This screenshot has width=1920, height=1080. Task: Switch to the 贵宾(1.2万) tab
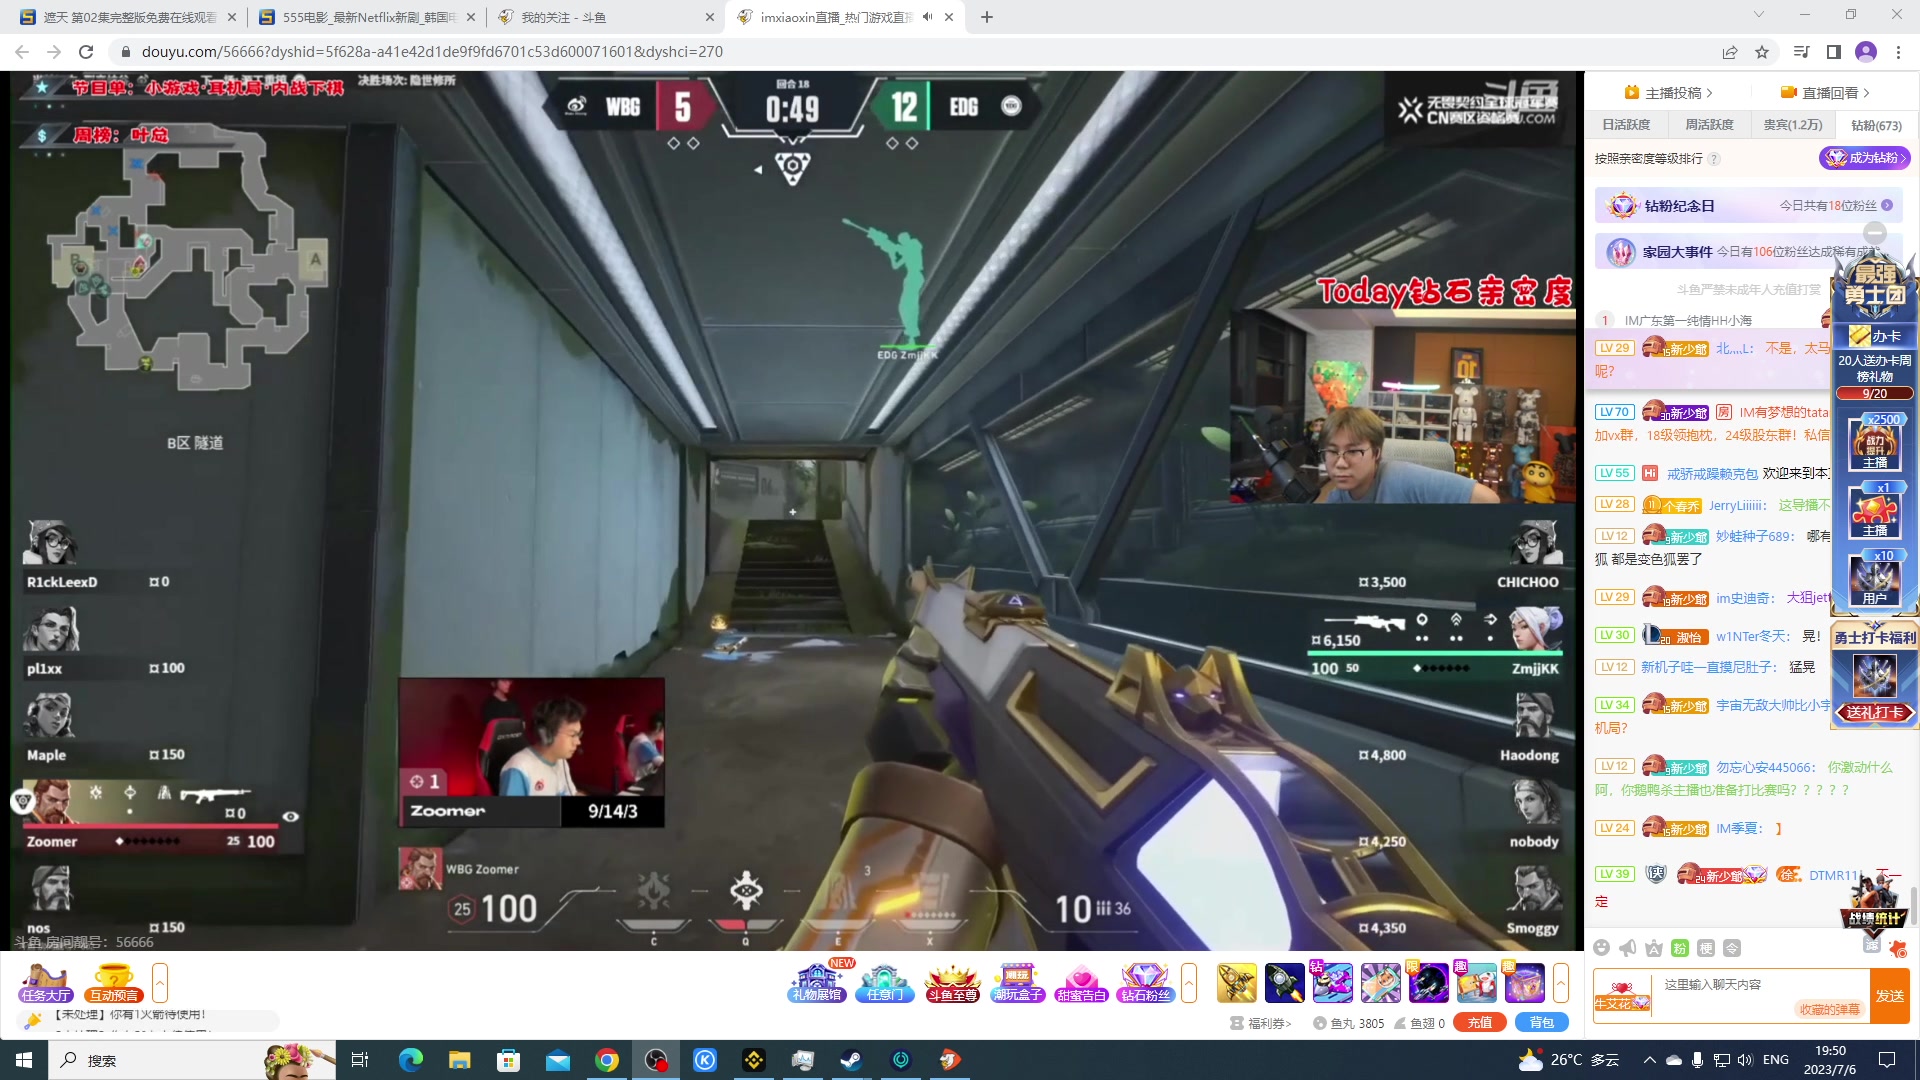[x=1793, y=125]
